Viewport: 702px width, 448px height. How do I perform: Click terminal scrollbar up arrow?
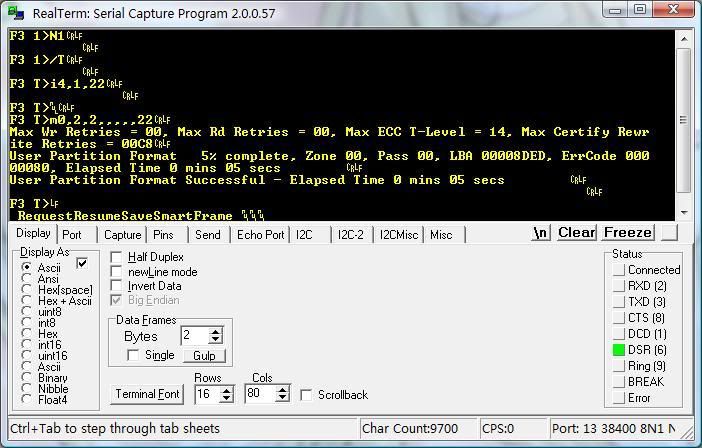pyautogui.click(x=684, y=39)
